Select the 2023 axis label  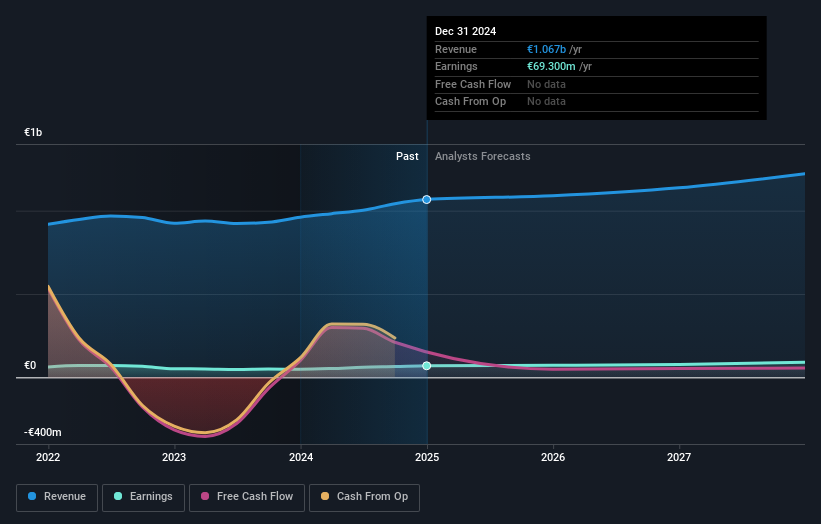174,458
